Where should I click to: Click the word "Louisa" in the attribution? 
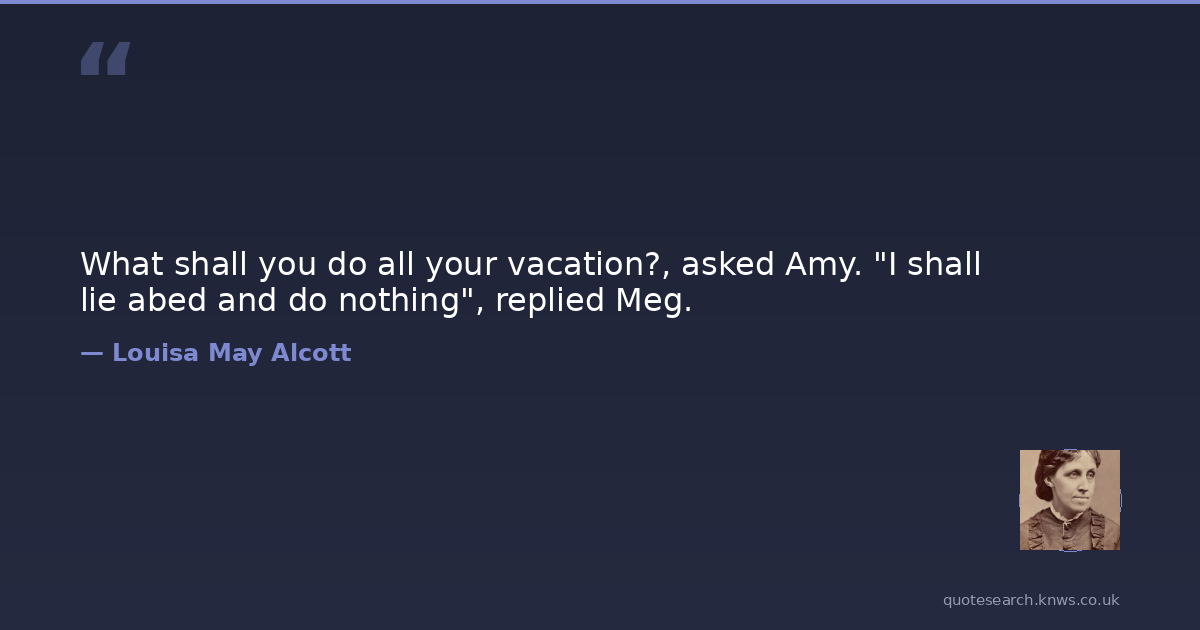(x=155, y=353)
